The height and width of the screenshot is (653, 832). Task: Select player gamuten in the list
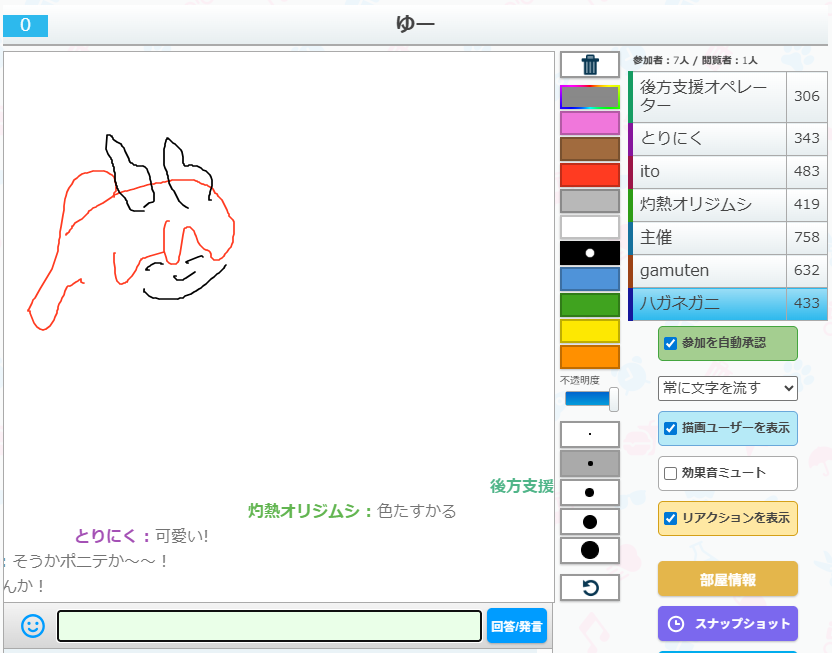point(708,271)
